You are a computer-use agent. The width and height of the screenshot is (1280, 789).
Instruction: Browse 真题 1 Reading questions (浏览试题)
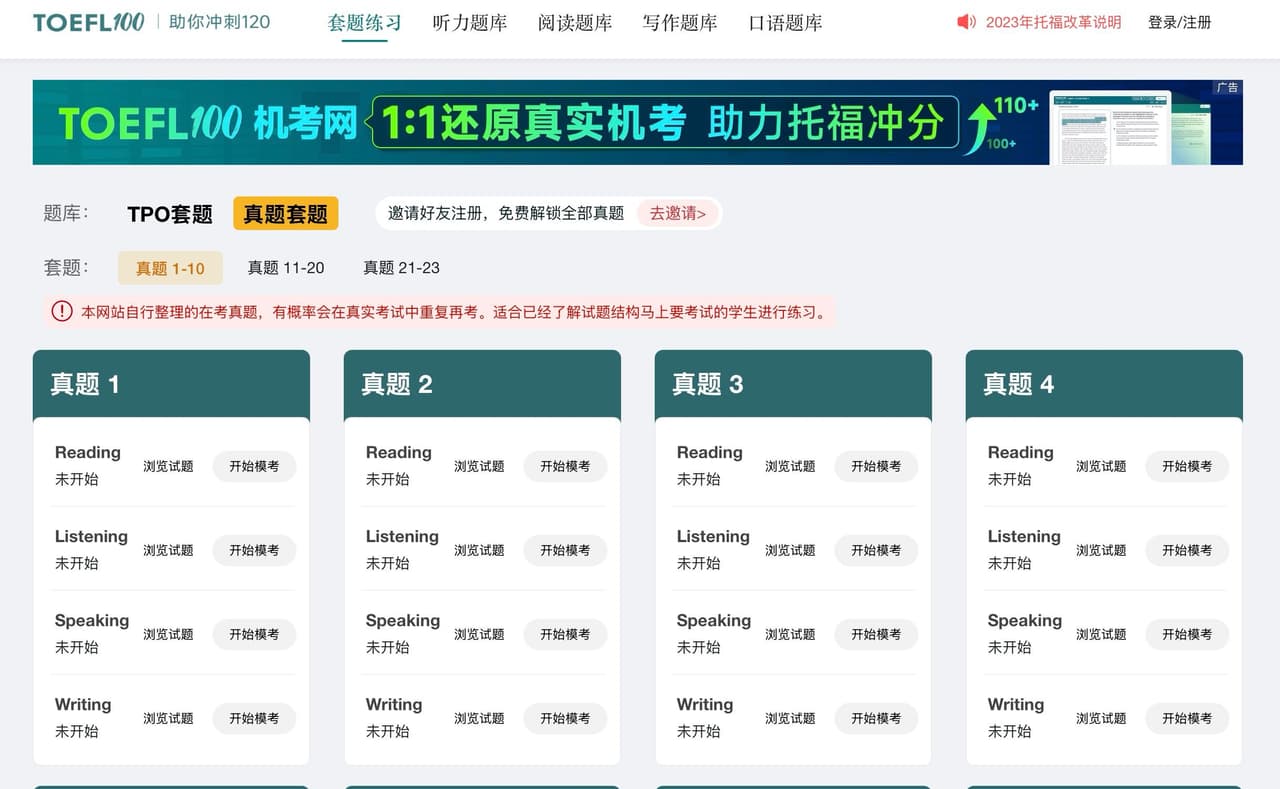click(168, 466)
